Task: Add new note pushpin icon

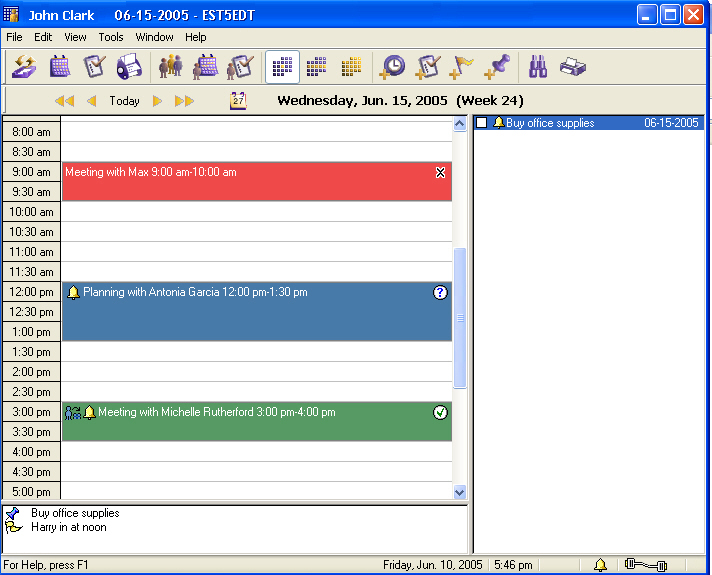Action: tap(497, 67)
